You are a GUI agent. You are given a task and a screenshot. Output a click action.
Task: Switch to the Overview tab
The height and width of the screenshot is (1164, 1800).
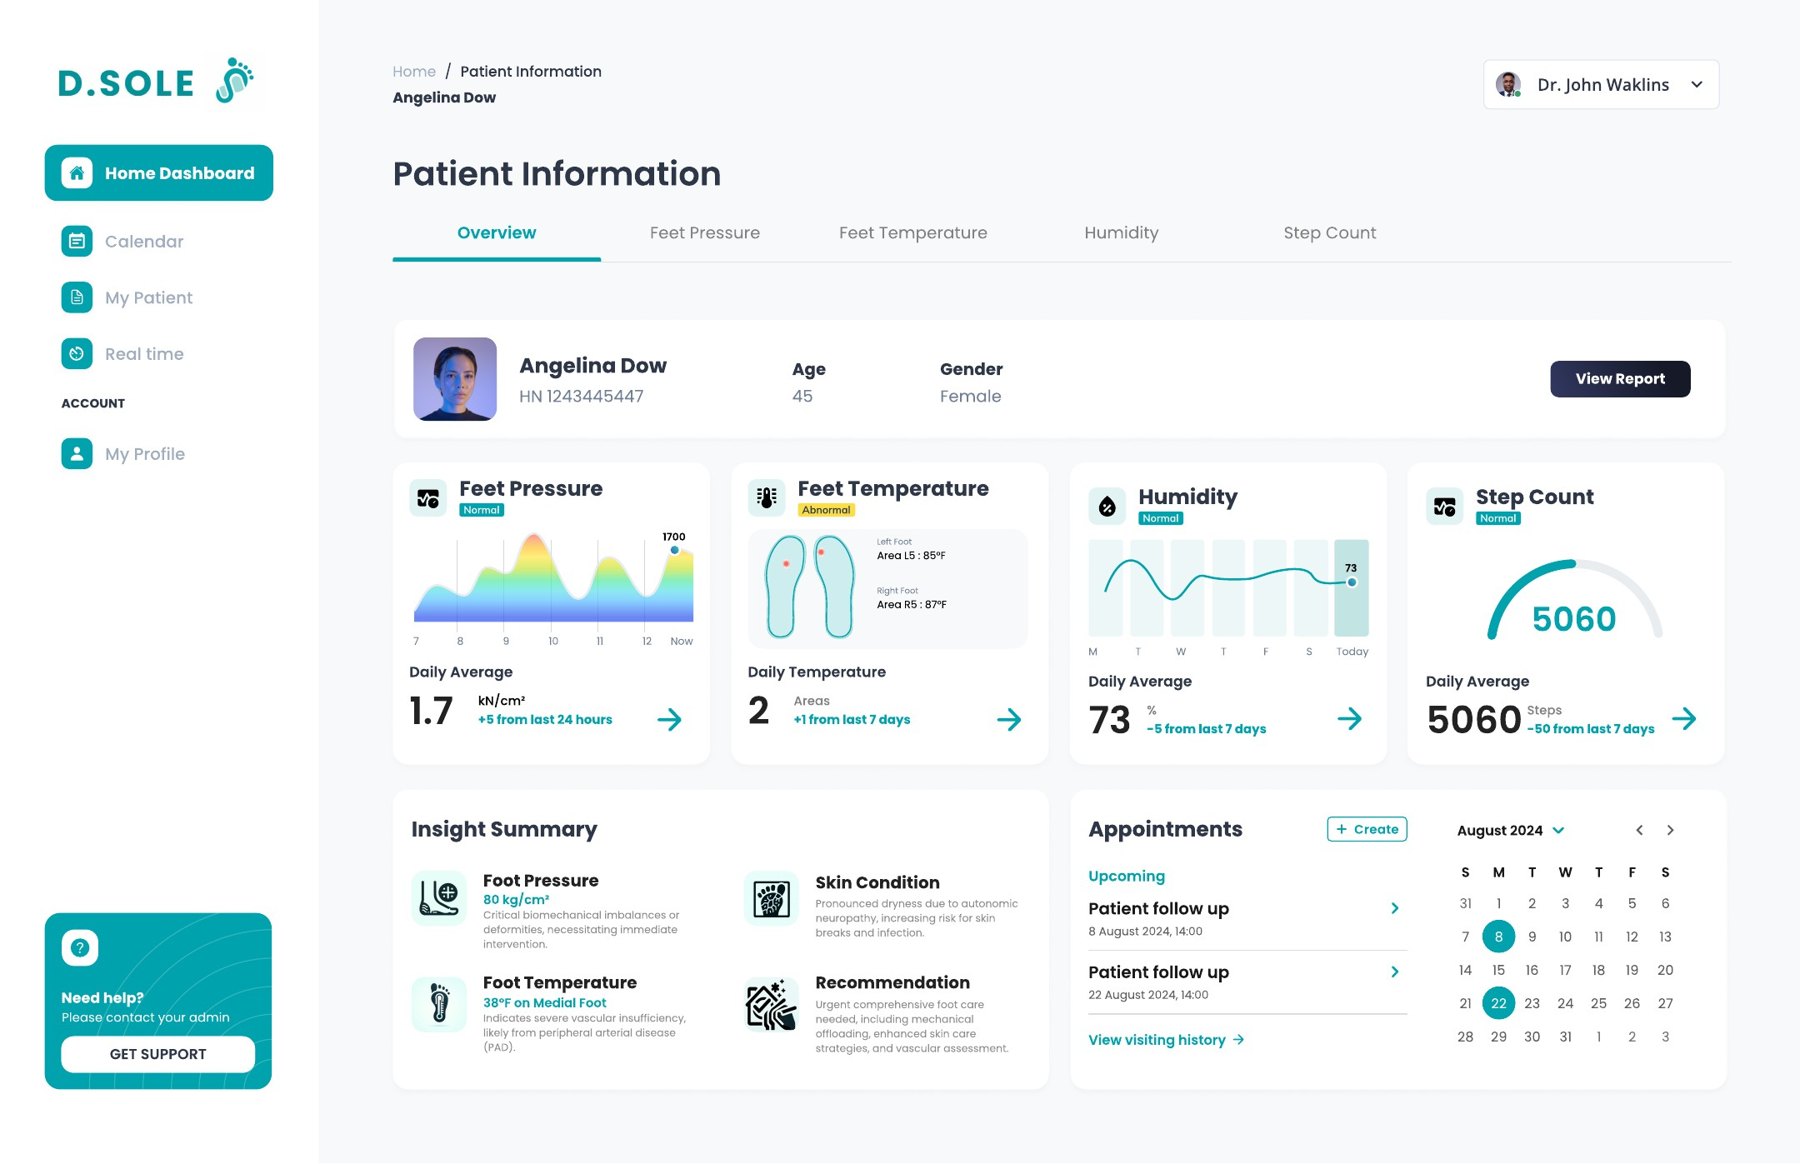pos(496,233)
